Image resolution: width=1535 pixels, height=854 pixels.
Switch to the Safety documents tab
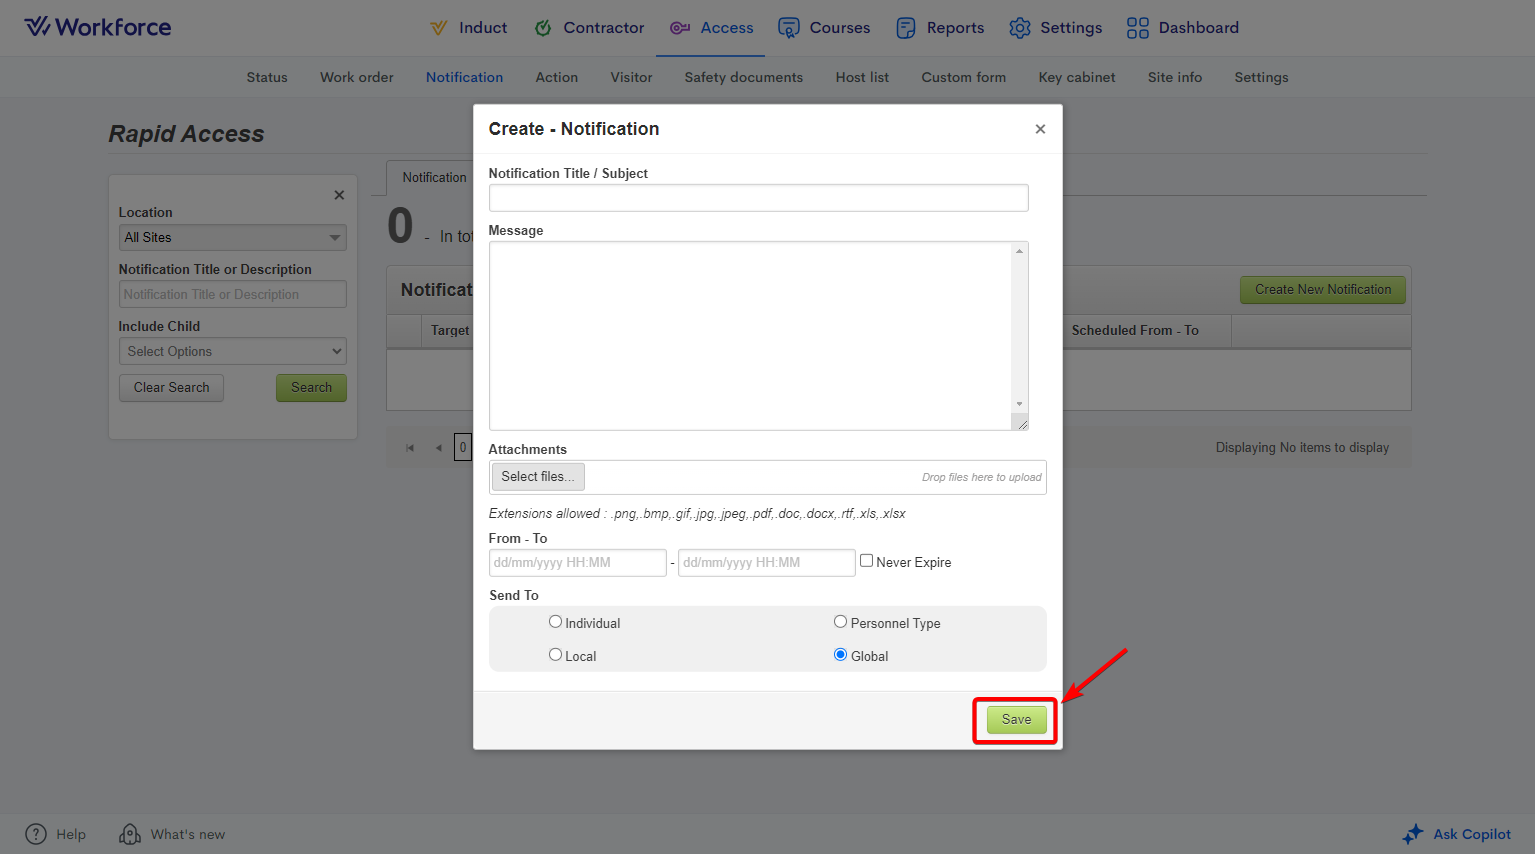coord(743,77)
